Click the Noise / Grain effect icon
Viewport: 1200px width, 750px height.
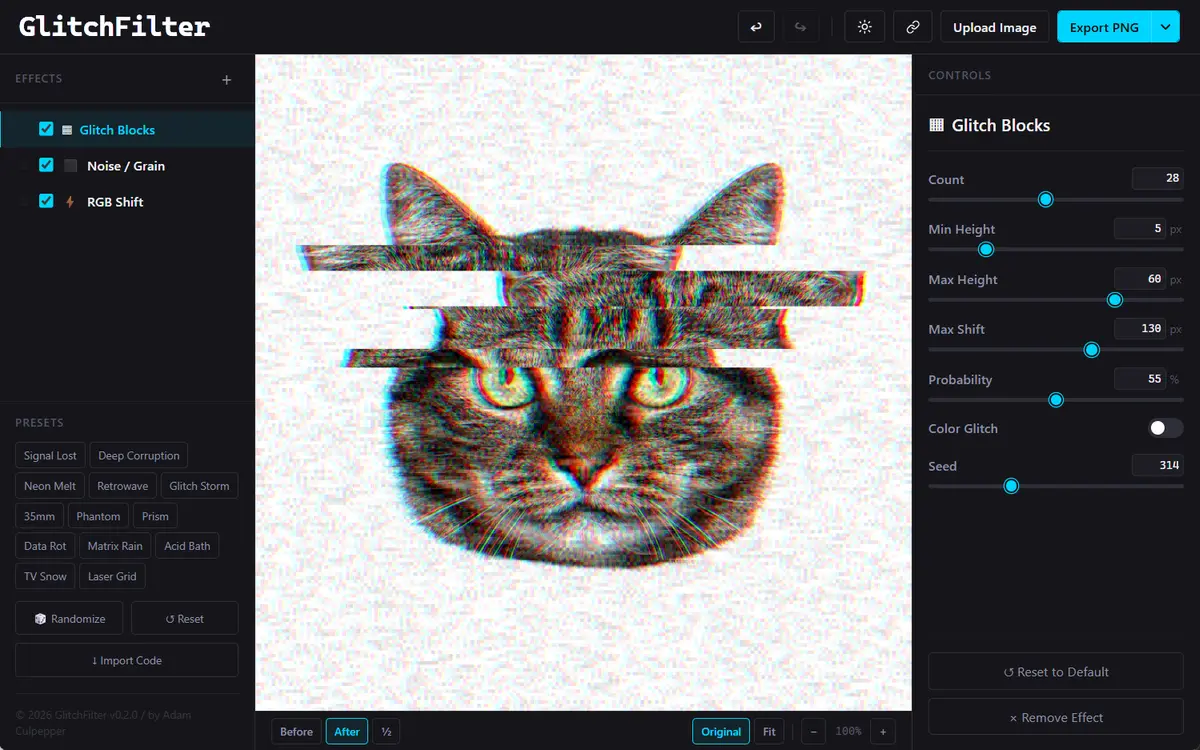click(71, 166)
